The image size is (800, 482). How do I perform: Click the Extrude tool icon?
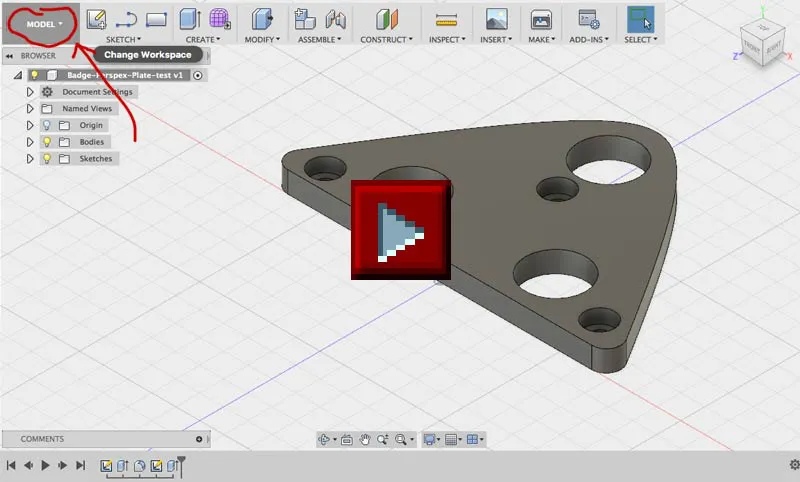[x=190, y=19]
